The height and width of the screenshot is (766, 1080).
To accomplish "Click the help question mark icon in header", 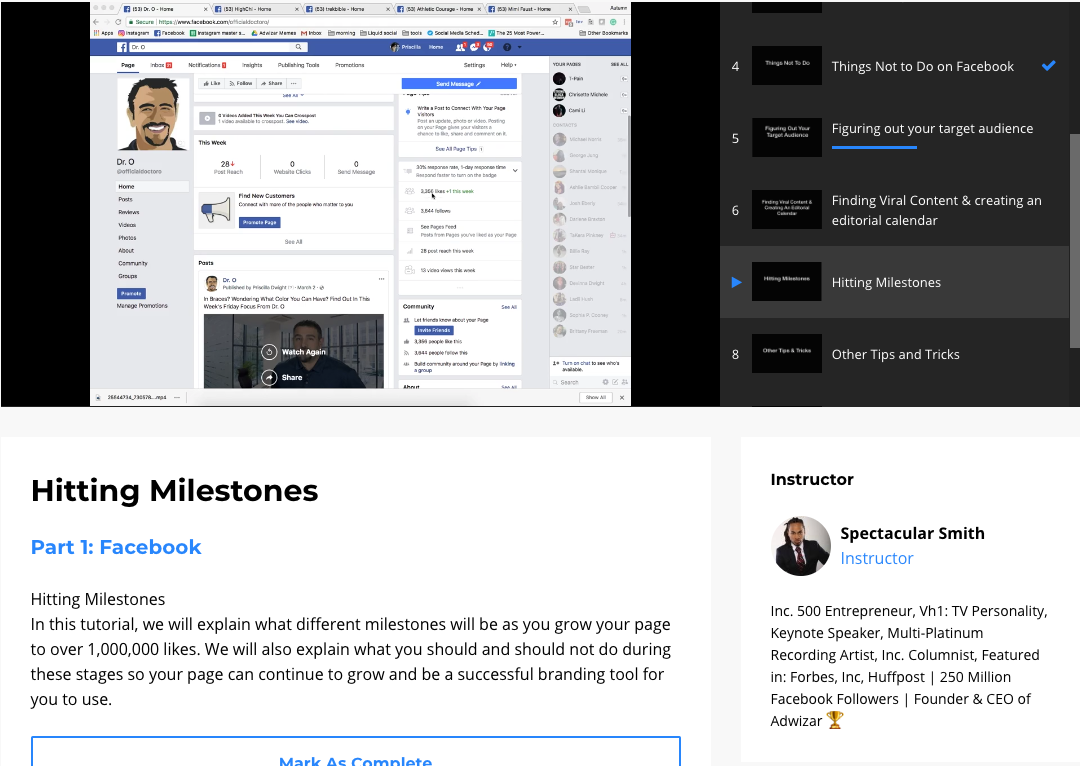I will pyautogui.click(x=507, y=47).
